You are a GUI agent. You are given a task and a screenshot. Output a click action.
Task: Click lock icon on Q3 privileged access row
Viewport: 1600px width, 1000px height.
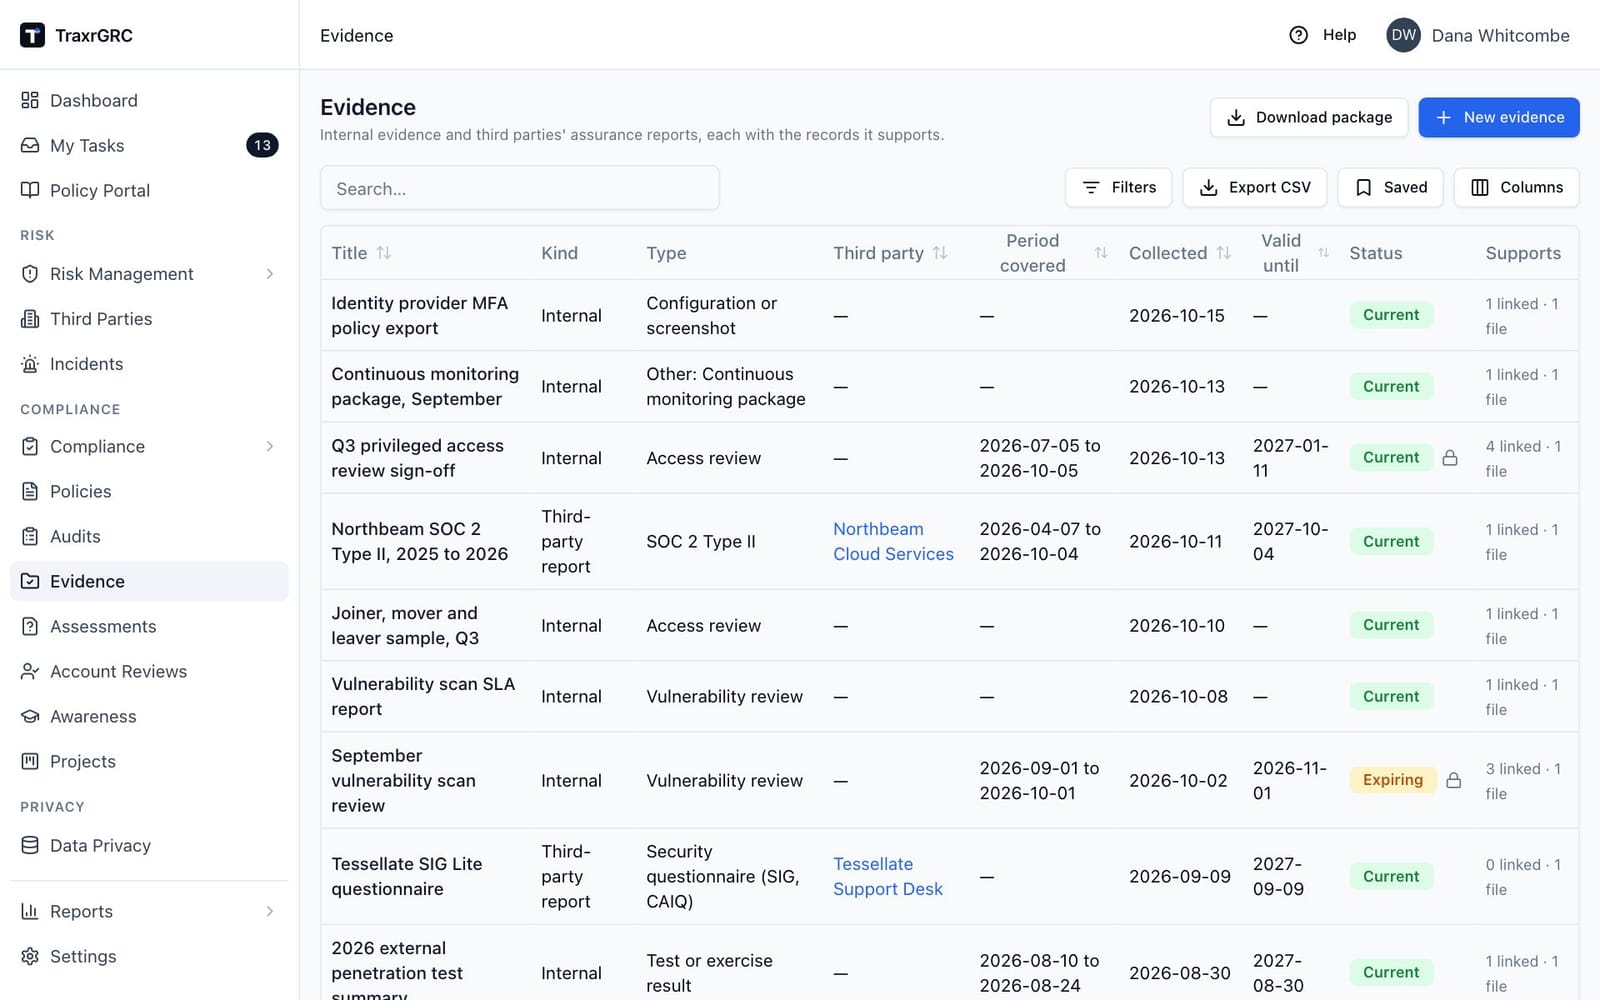(1450, 458)
